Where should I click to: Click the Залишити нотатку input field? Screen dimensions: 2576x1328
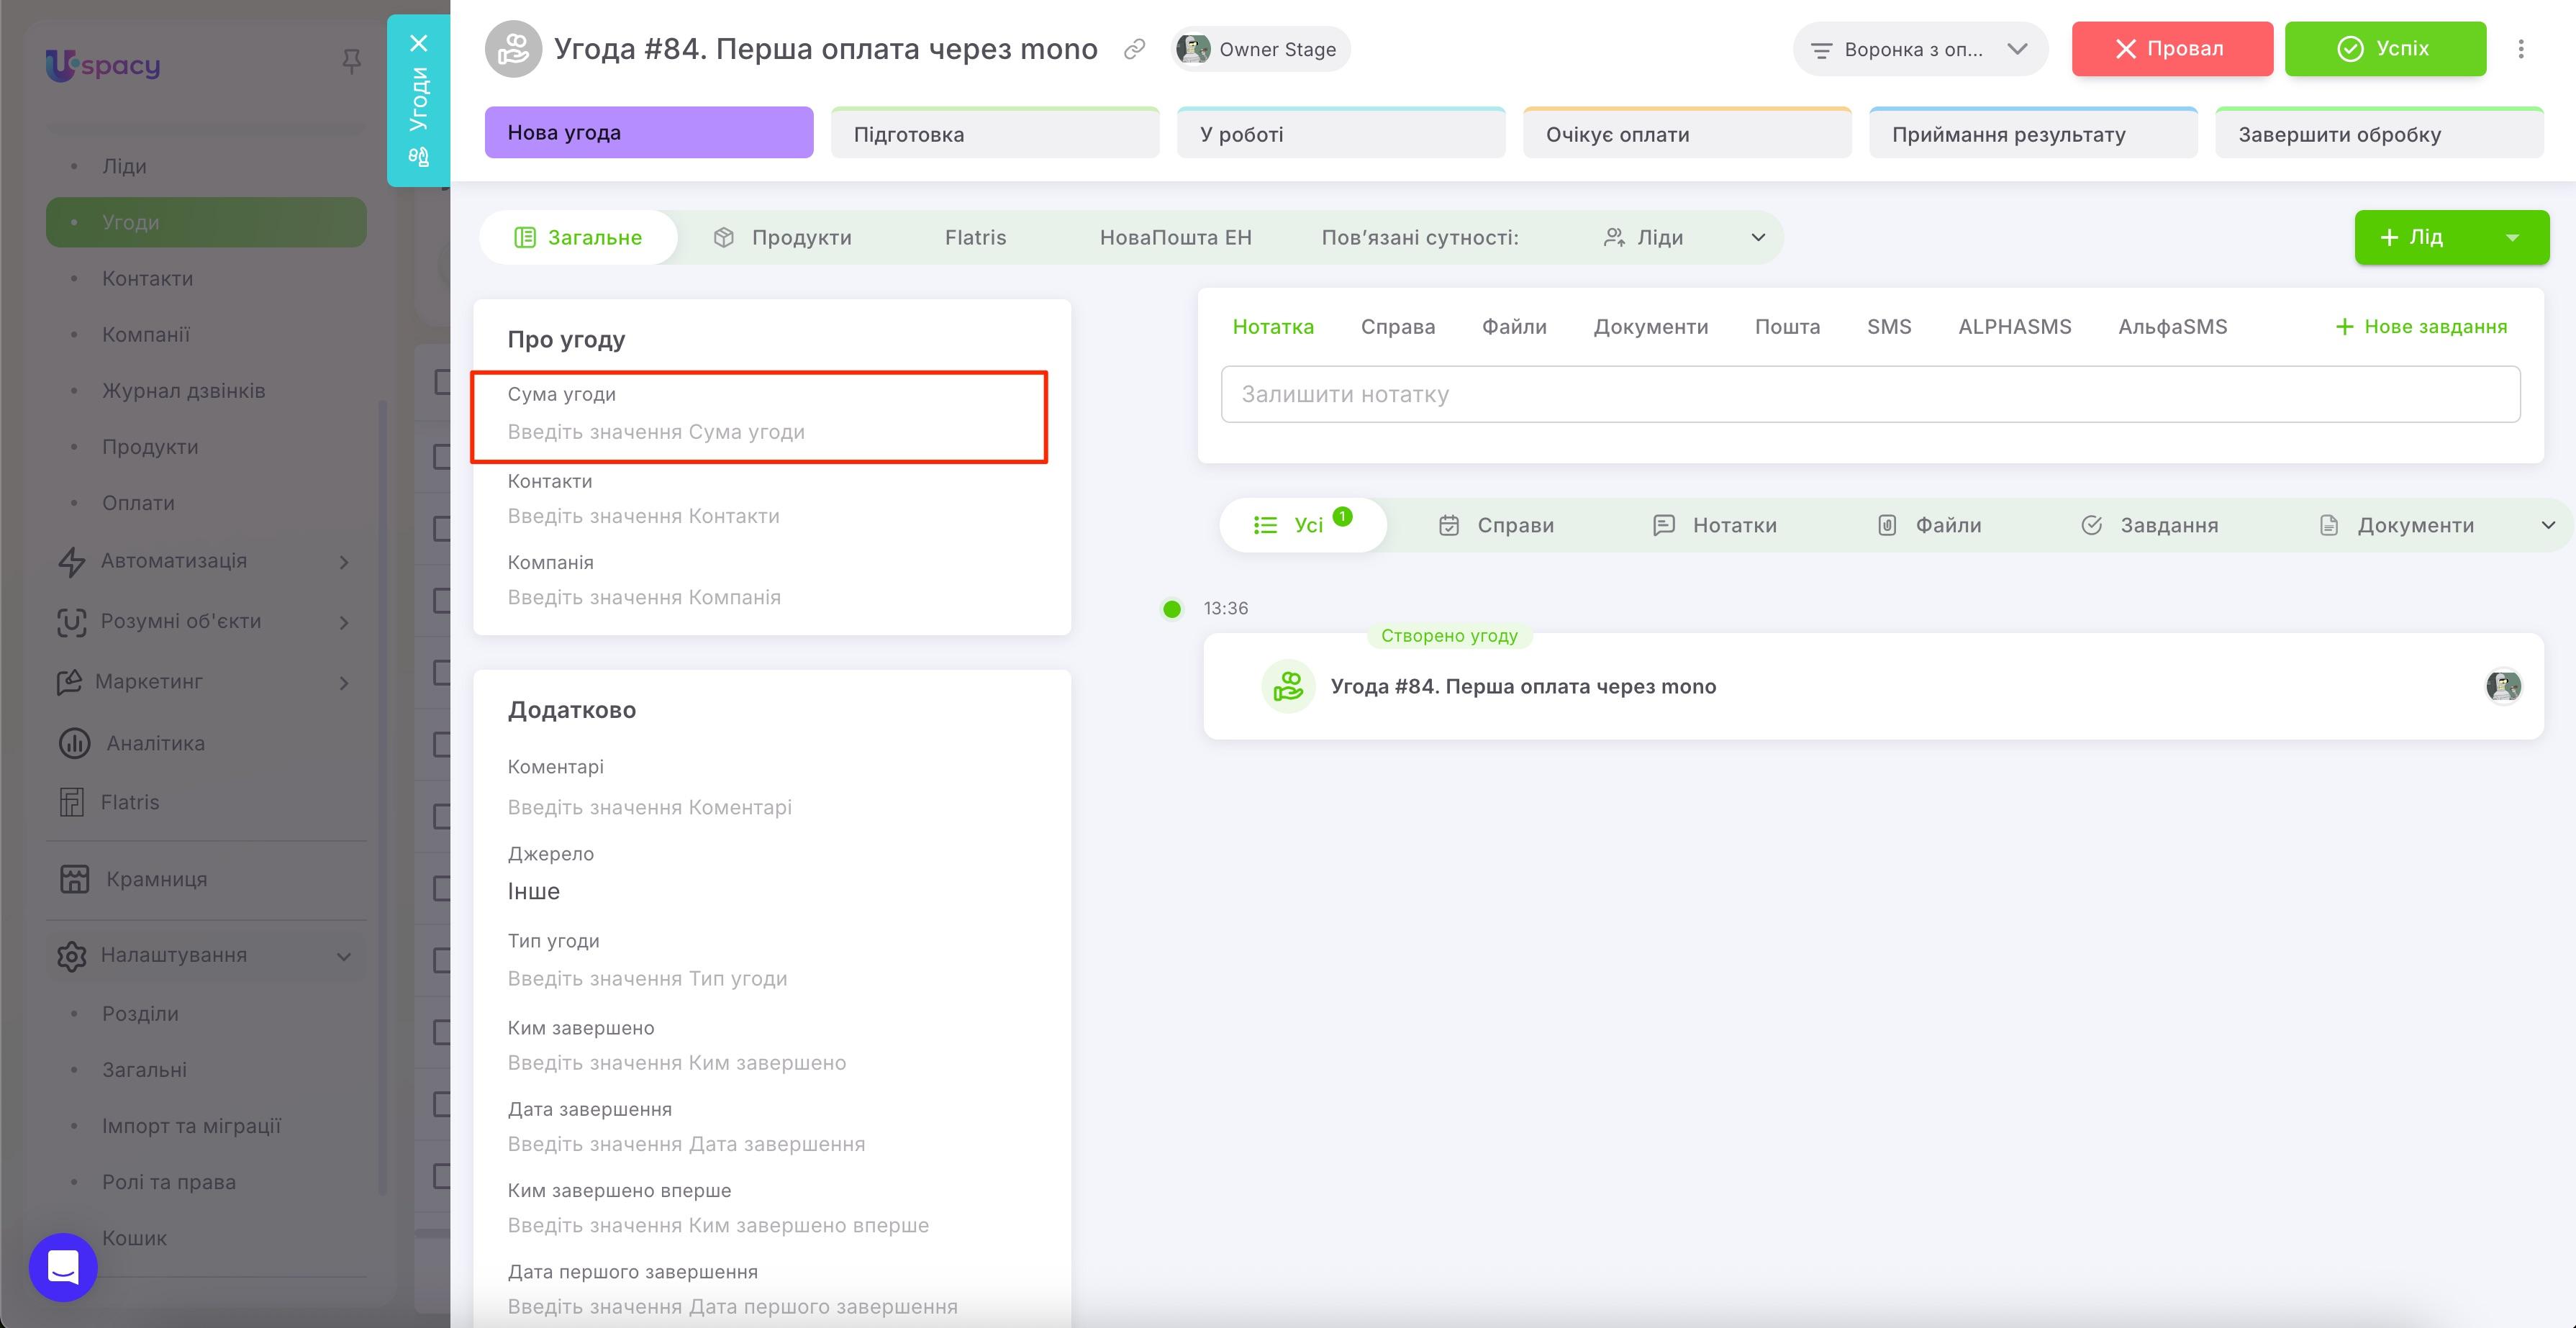[x=1870, y=394]
